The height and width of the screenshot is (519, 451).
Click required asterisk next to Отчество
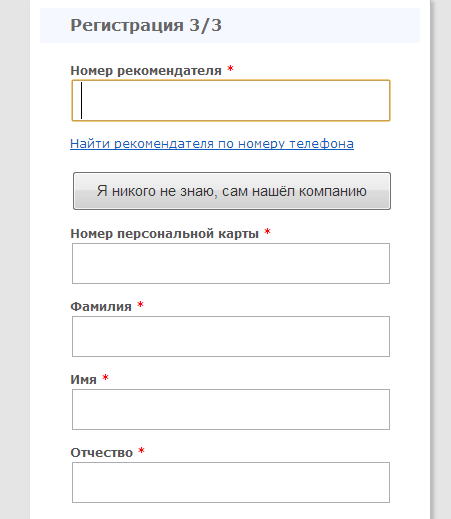coord(141,450)
